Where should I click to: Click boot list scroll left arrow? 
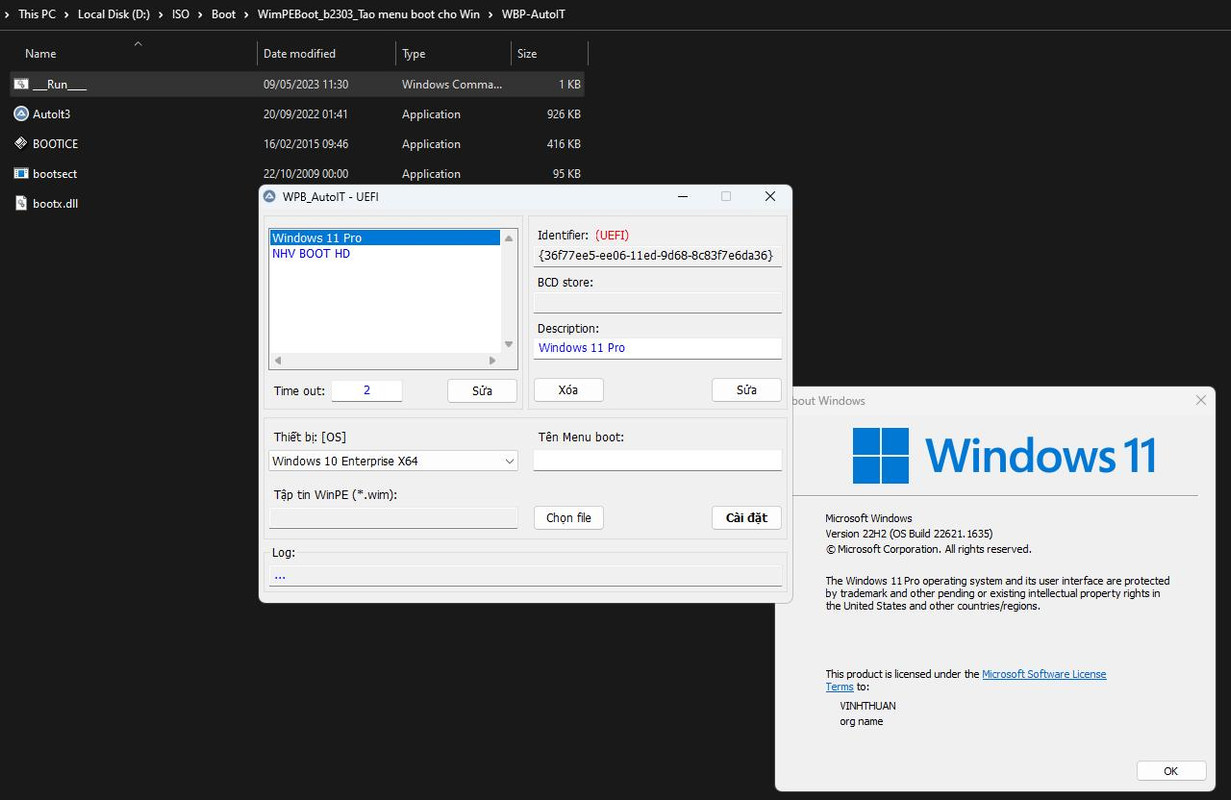click(278, 360)
